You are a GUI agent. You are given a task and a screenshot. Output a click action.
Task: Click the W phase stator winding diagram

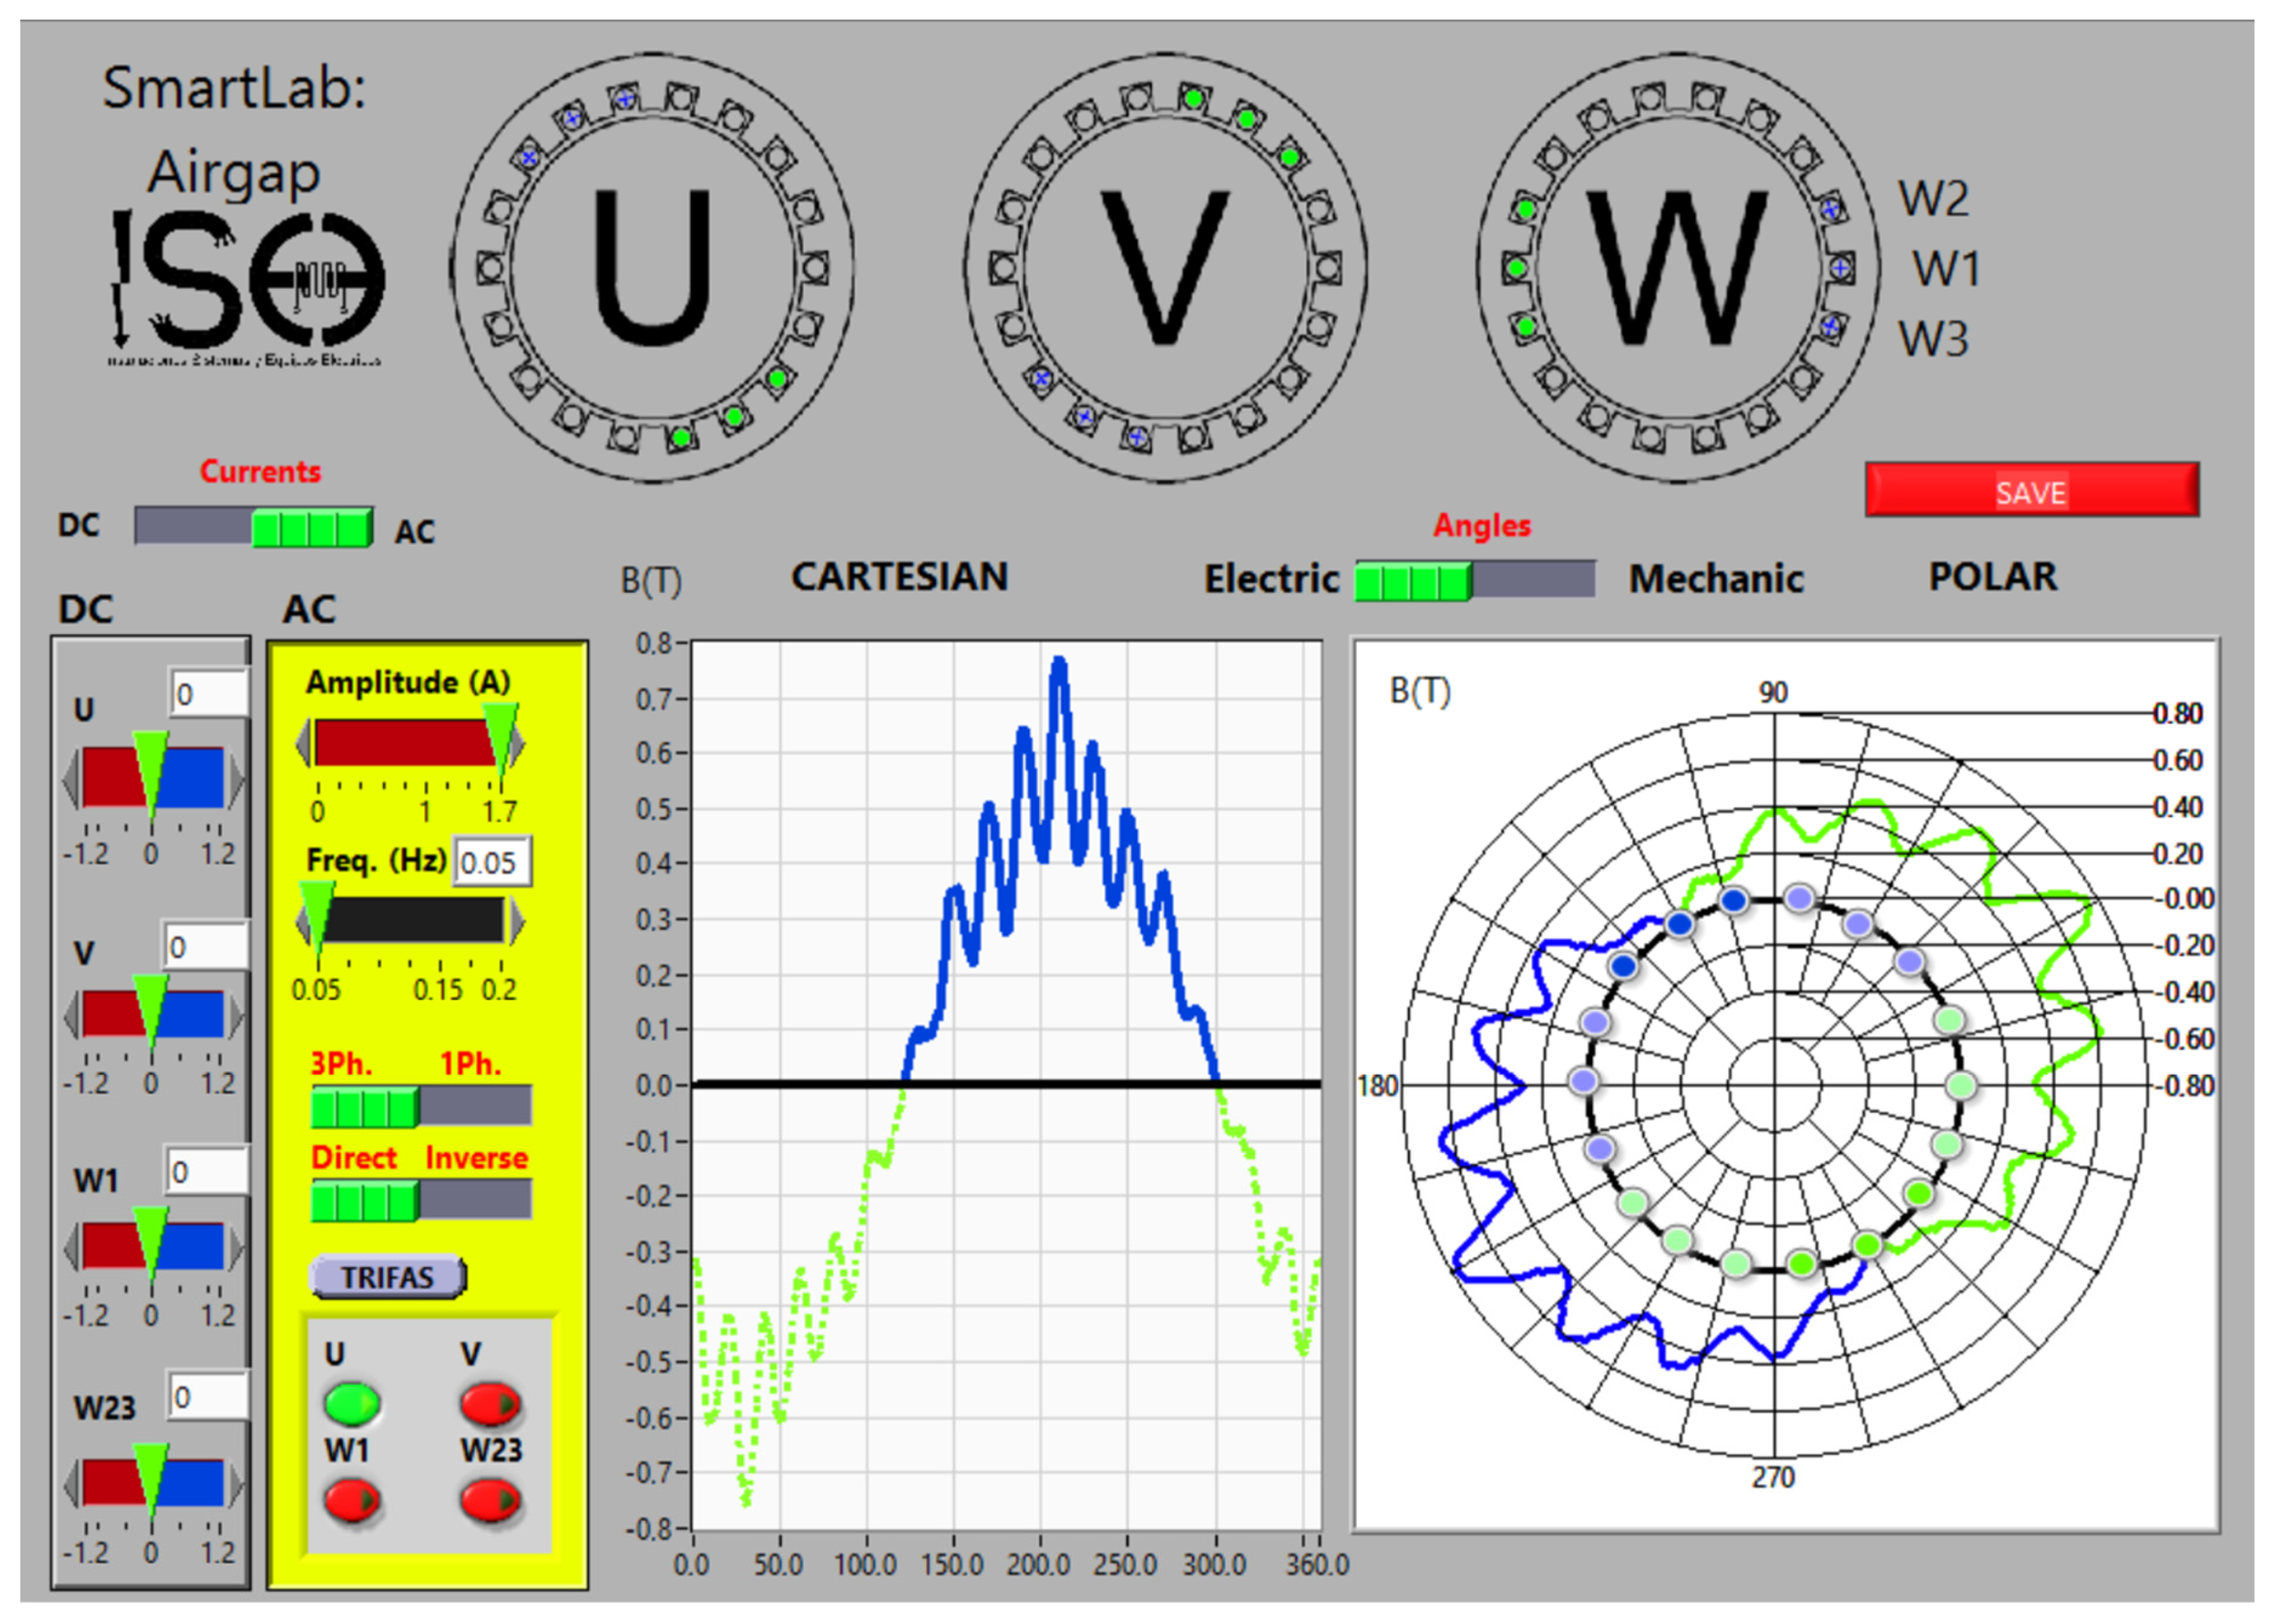pos(1677,268)
